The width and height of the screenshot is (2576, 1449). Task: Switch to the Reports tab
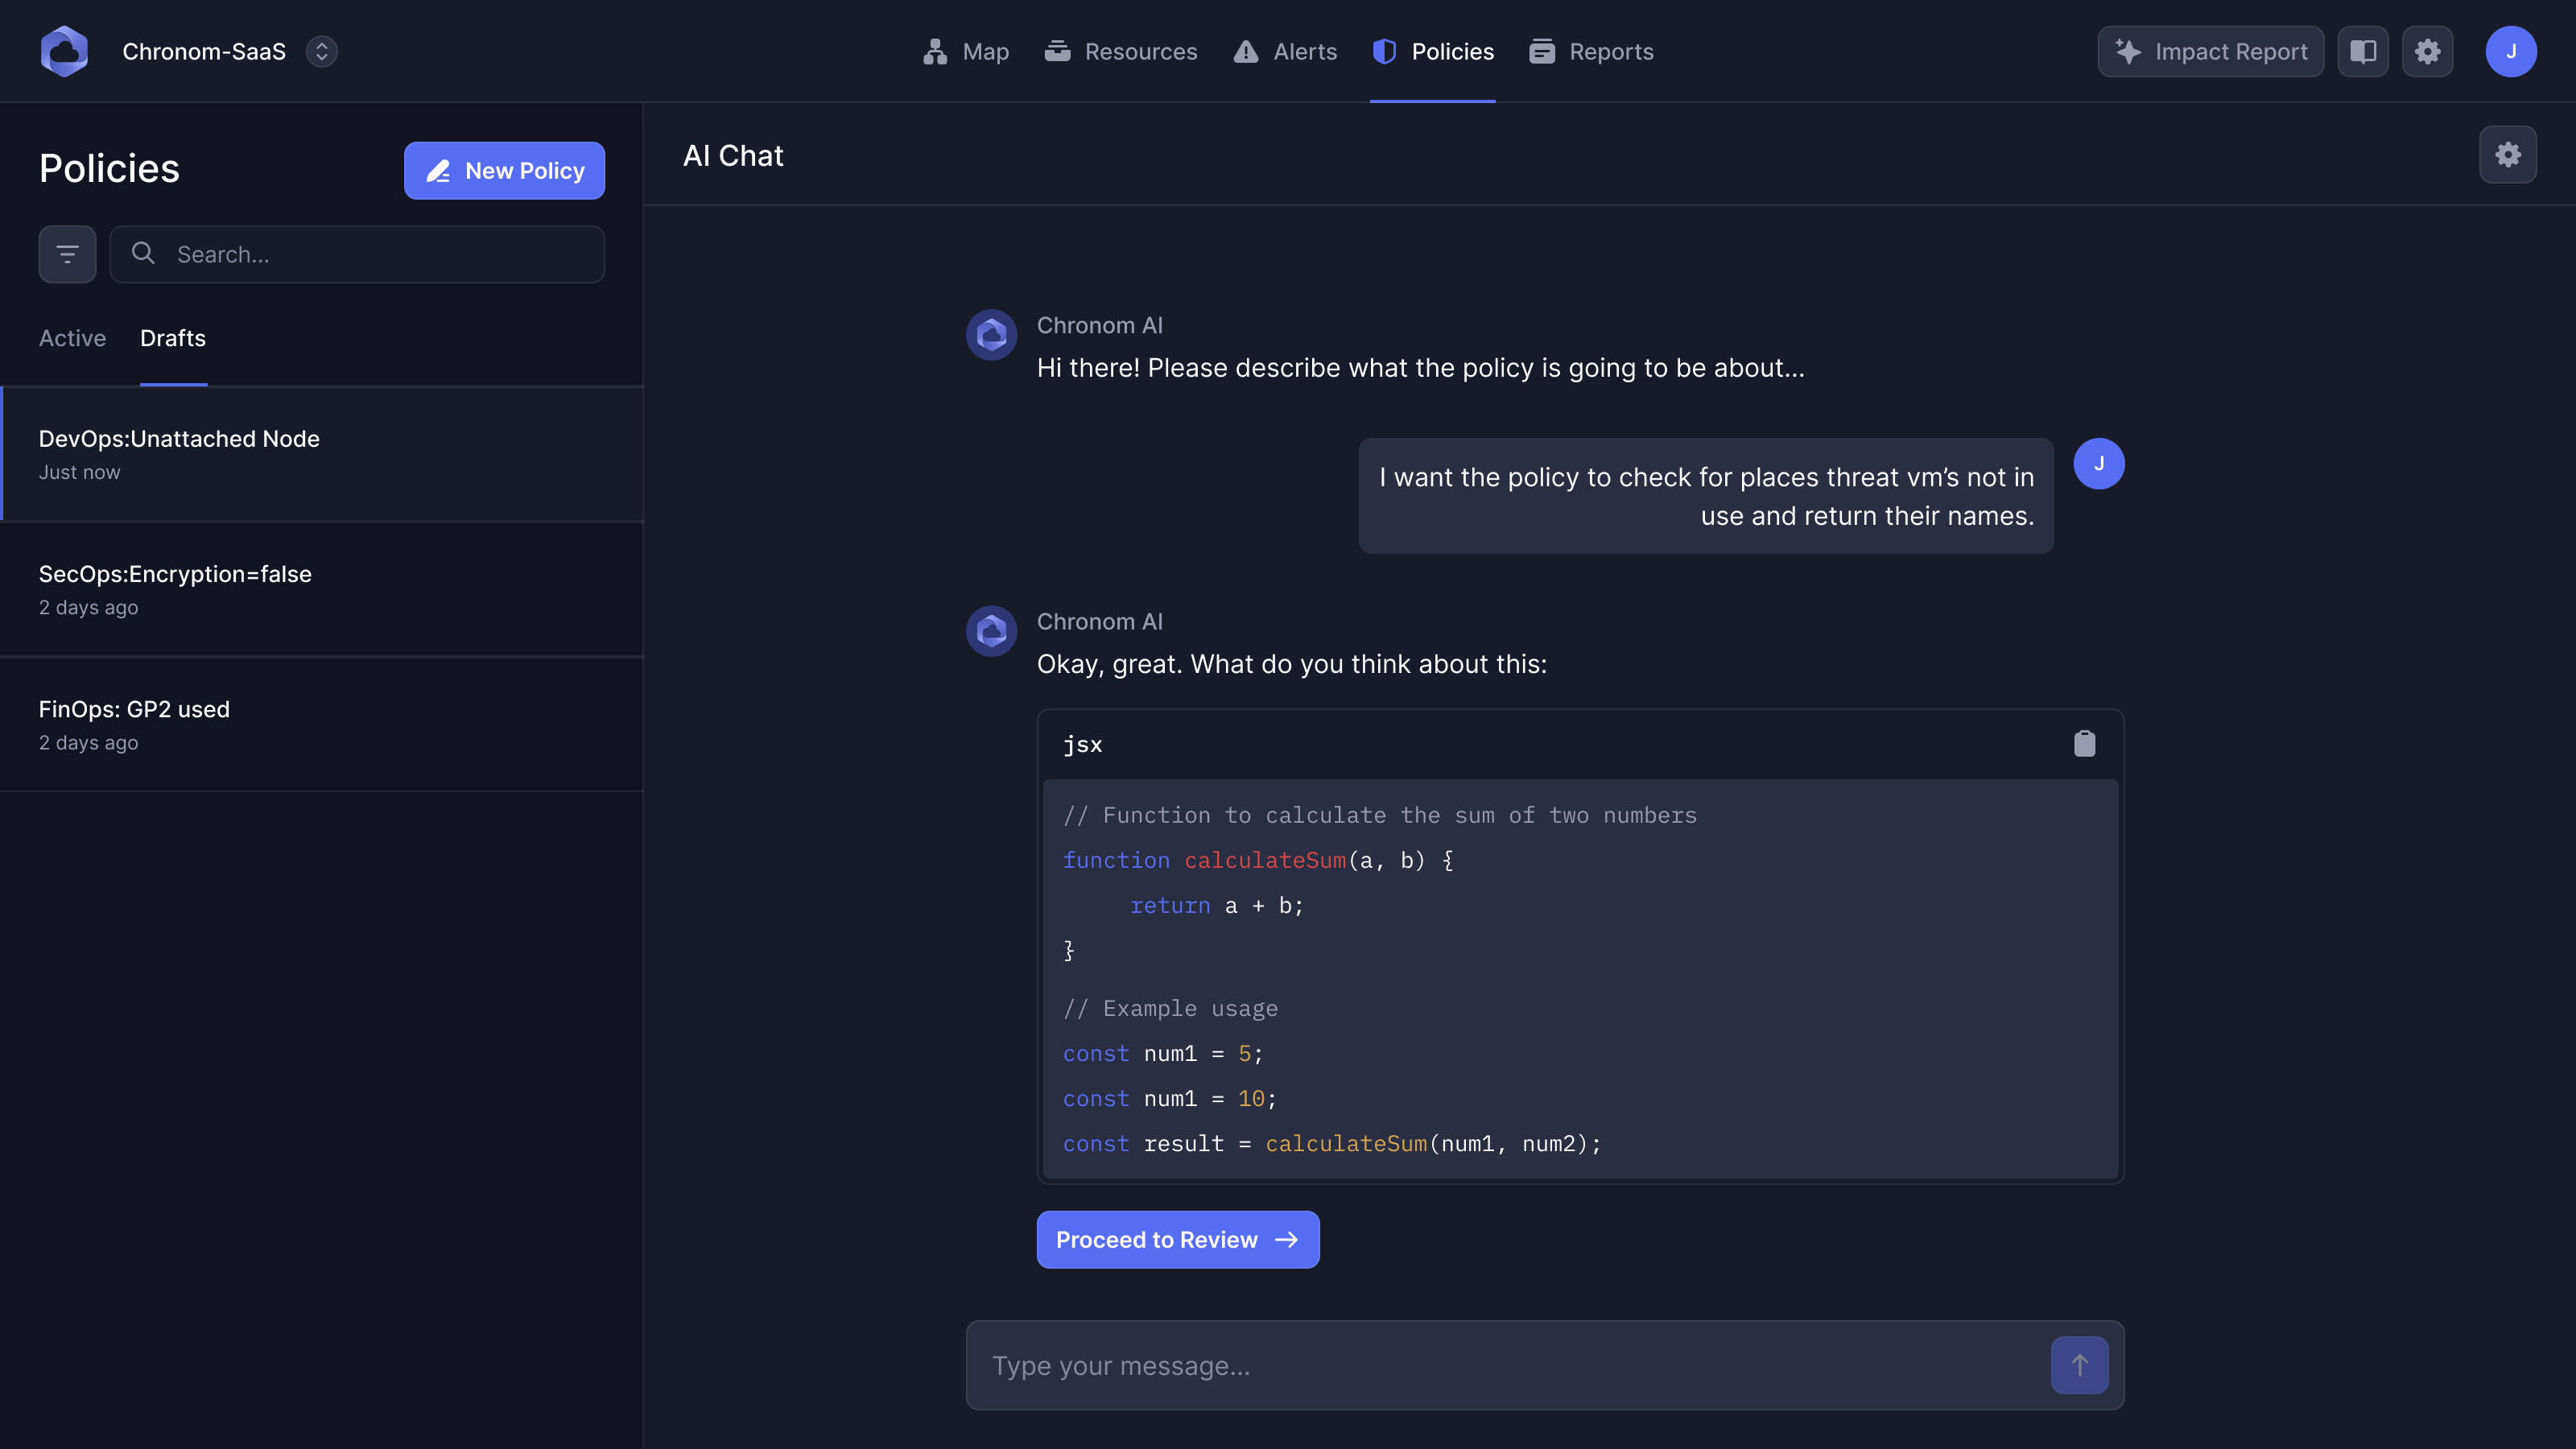pyautogui.click(x=1591, y=51)
